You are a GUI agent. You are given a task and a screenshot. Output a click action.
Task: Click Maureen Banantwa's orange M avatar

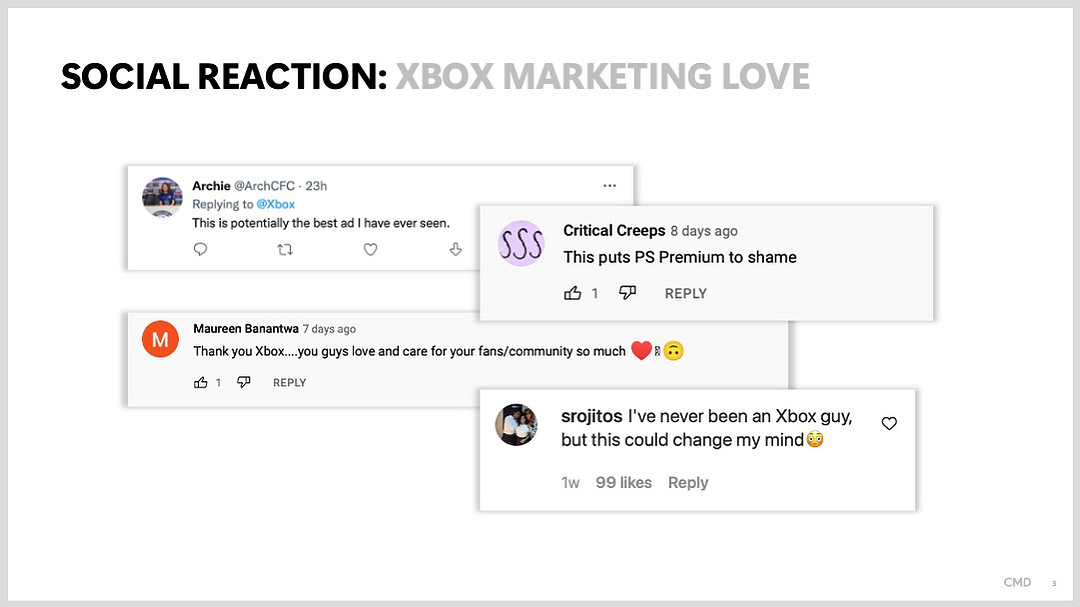160,339
